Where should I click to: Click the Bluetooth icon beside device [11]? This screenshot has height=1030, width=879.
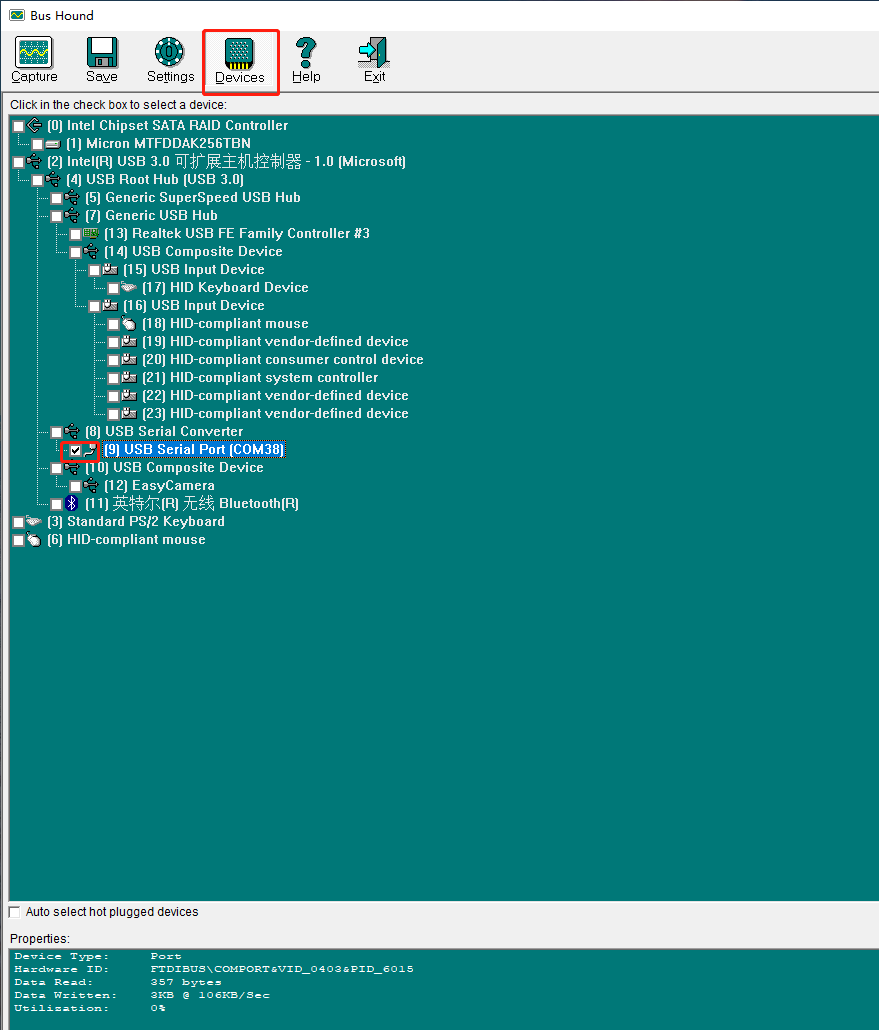tap(70, 503)
